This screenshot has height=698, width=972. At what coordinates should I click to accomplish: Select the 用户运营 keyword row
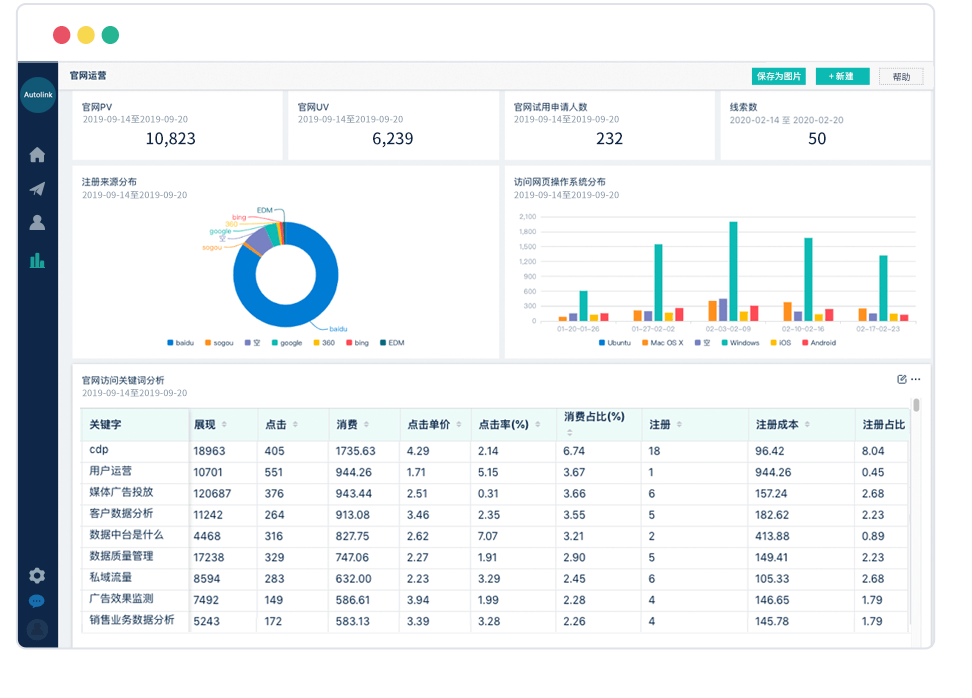coord(495,472)
